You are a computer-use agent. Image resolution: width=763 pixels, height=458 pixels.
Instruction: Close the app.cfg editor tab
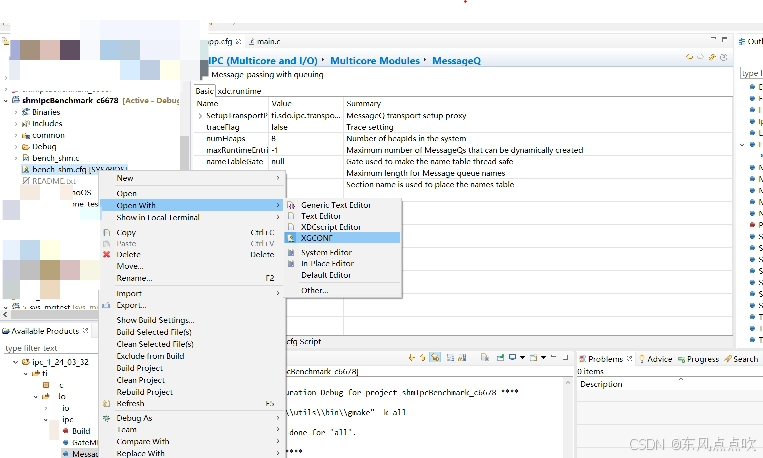[238, 41]
